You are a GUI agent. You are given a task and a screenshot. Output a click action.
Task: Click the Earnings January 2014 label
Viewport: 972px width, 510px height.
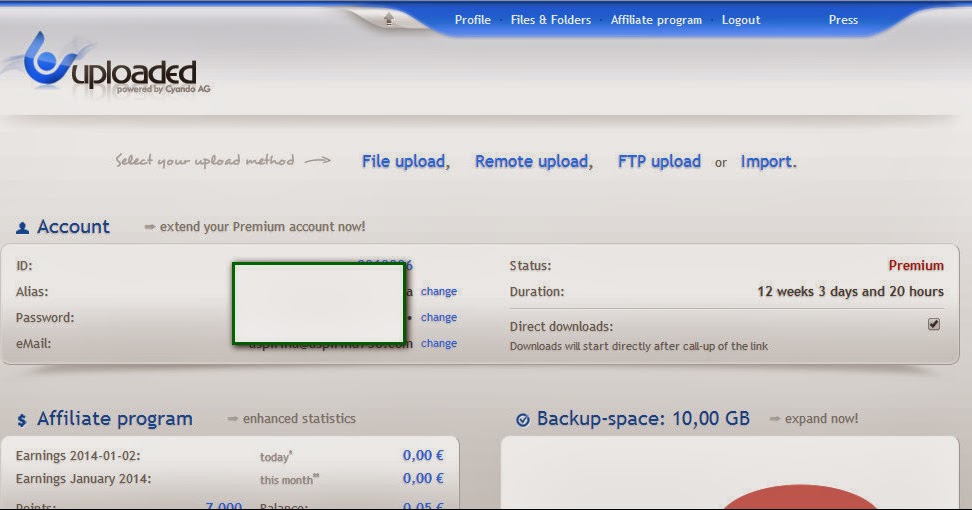point(83,479)
